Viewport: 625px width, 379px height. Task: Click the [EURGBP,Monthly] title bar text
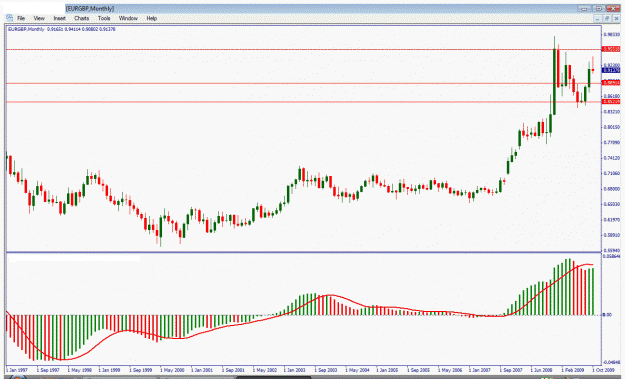(90, 8)
